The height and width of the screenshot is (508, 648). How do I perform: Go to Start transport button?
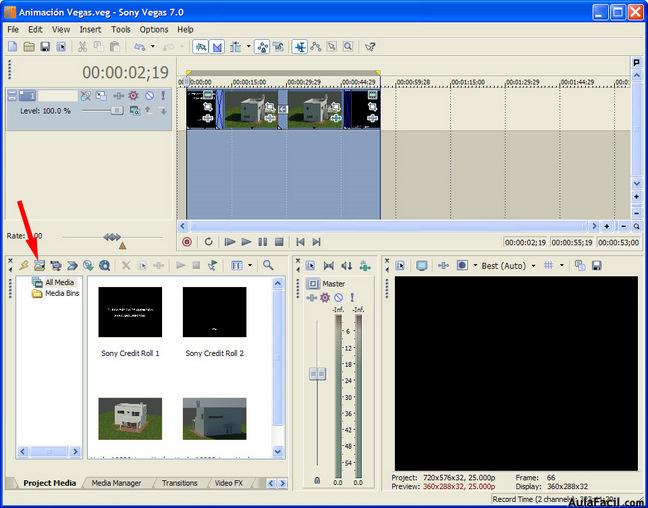pos(300,242)
